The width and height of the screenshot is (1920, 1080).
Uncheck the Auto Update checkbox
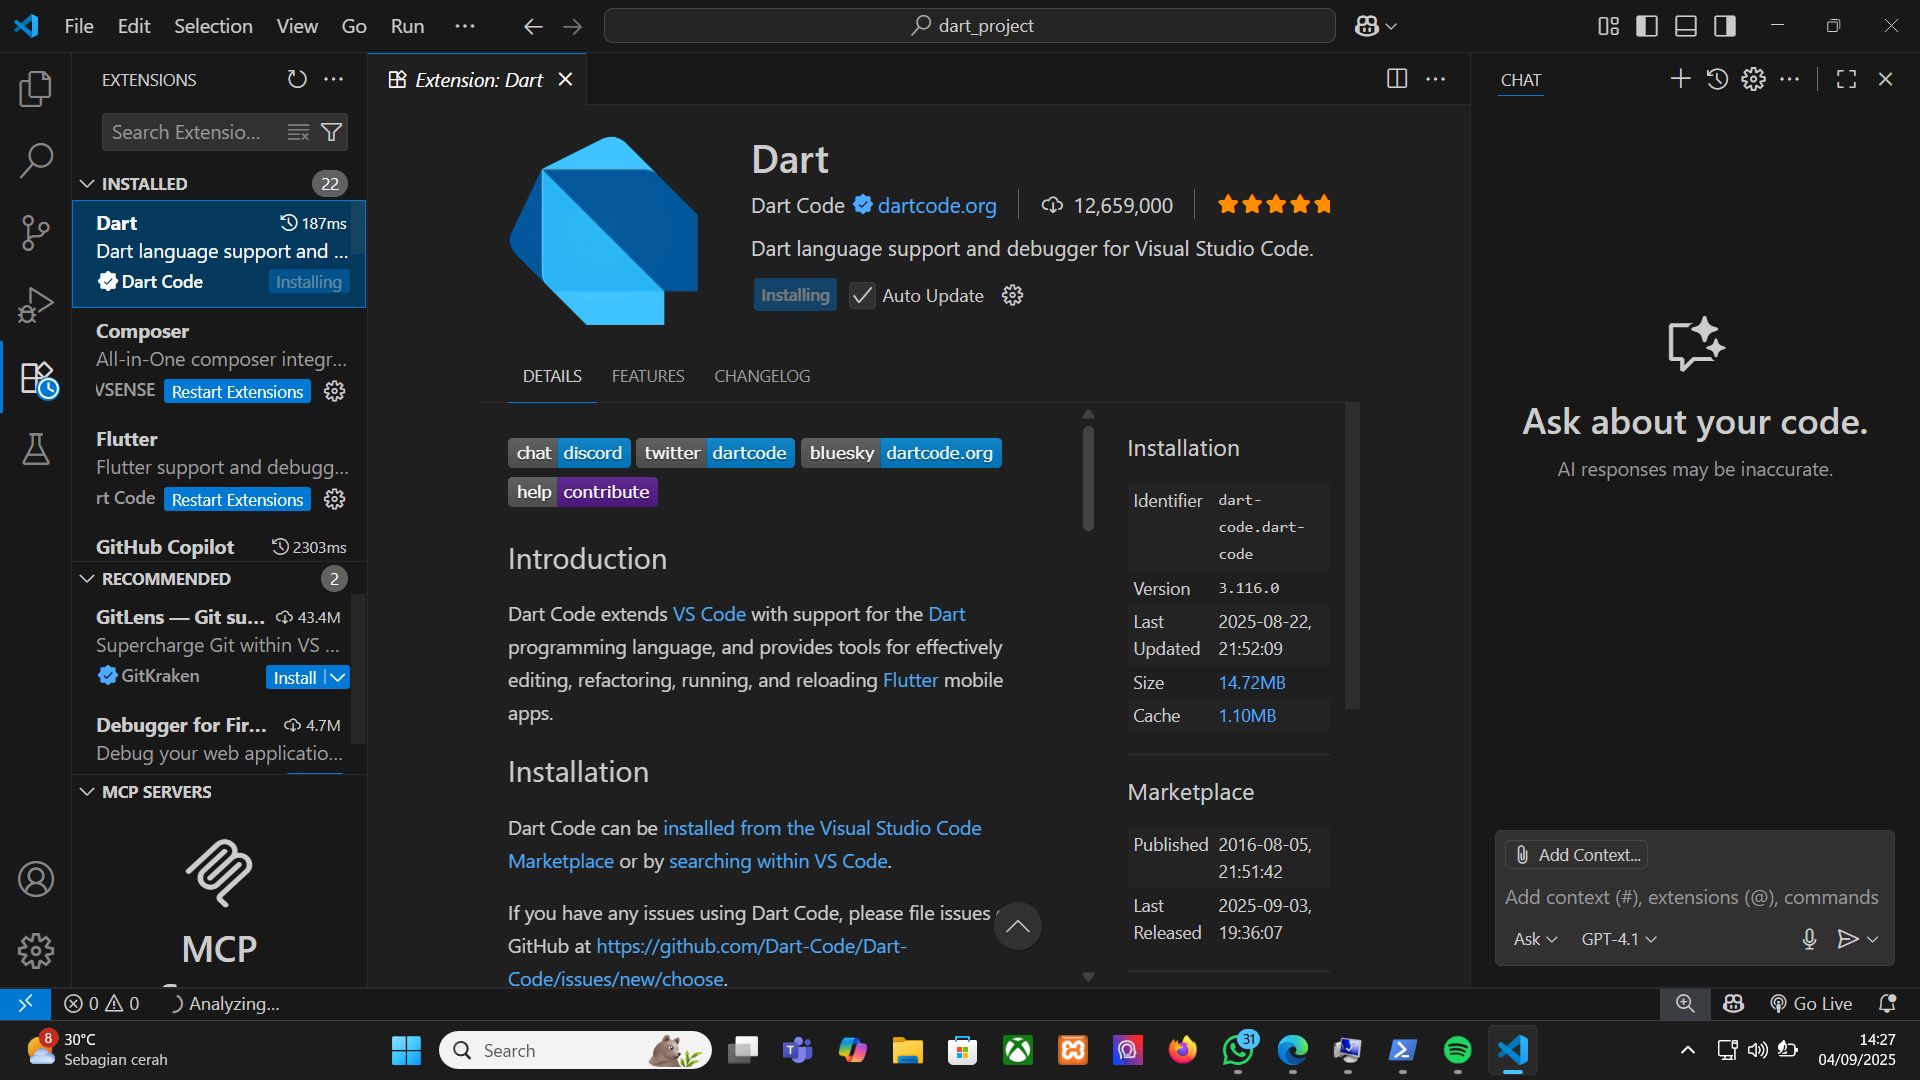coord(861,295)
